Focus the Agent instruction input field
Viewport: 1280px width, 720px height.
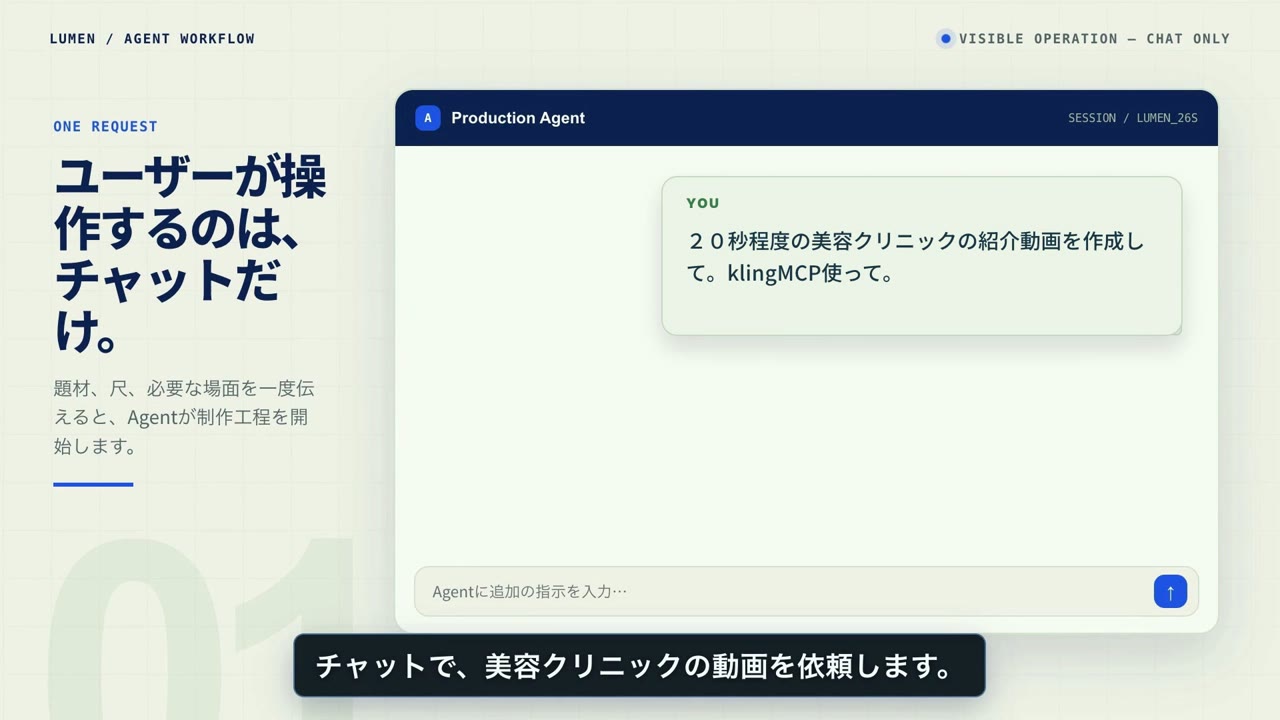click(806, 591)
